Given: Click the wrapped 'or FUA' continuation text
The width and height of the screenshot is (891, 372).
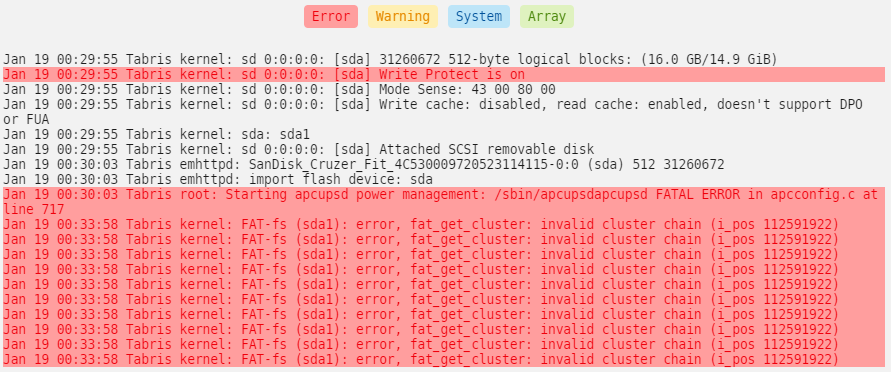Looking at the screenshot, I should pos(26,119).
